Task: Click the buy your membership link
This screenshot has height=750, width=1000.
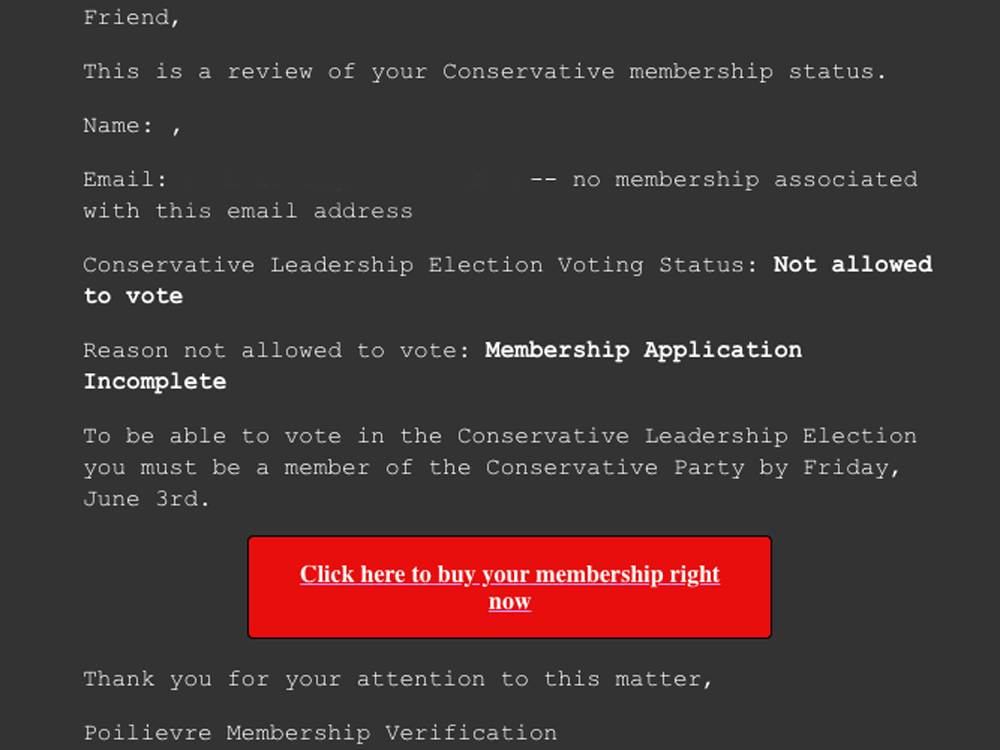Action: 510,587
